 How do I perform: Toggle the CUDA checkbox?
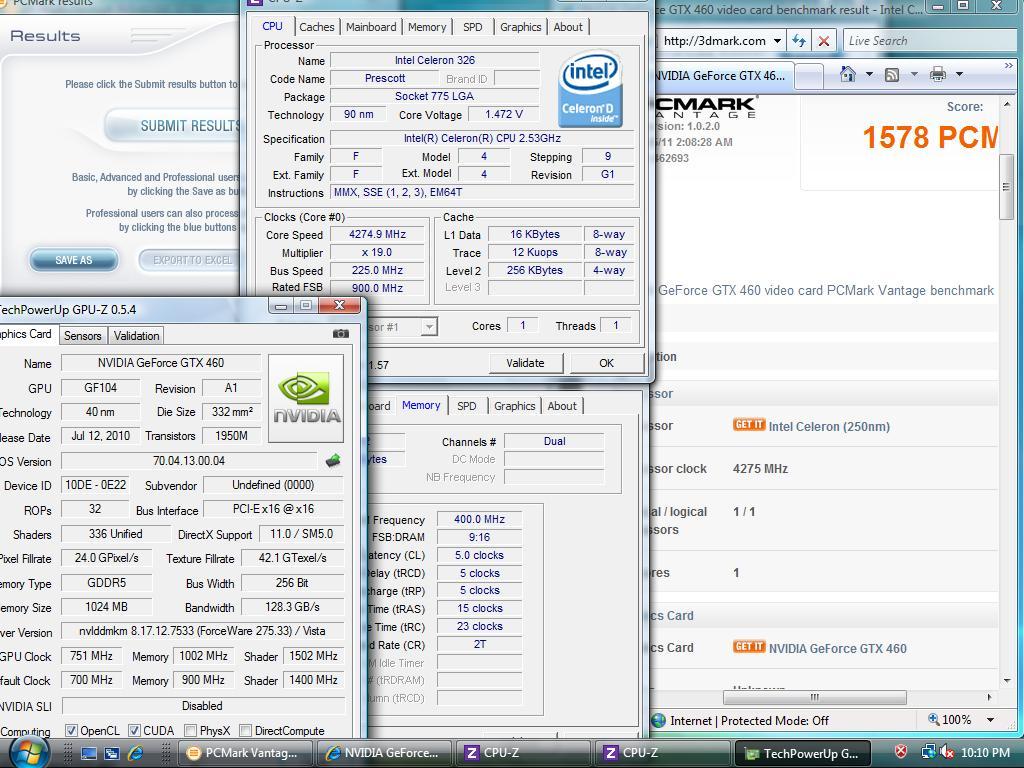coord(134,730)
